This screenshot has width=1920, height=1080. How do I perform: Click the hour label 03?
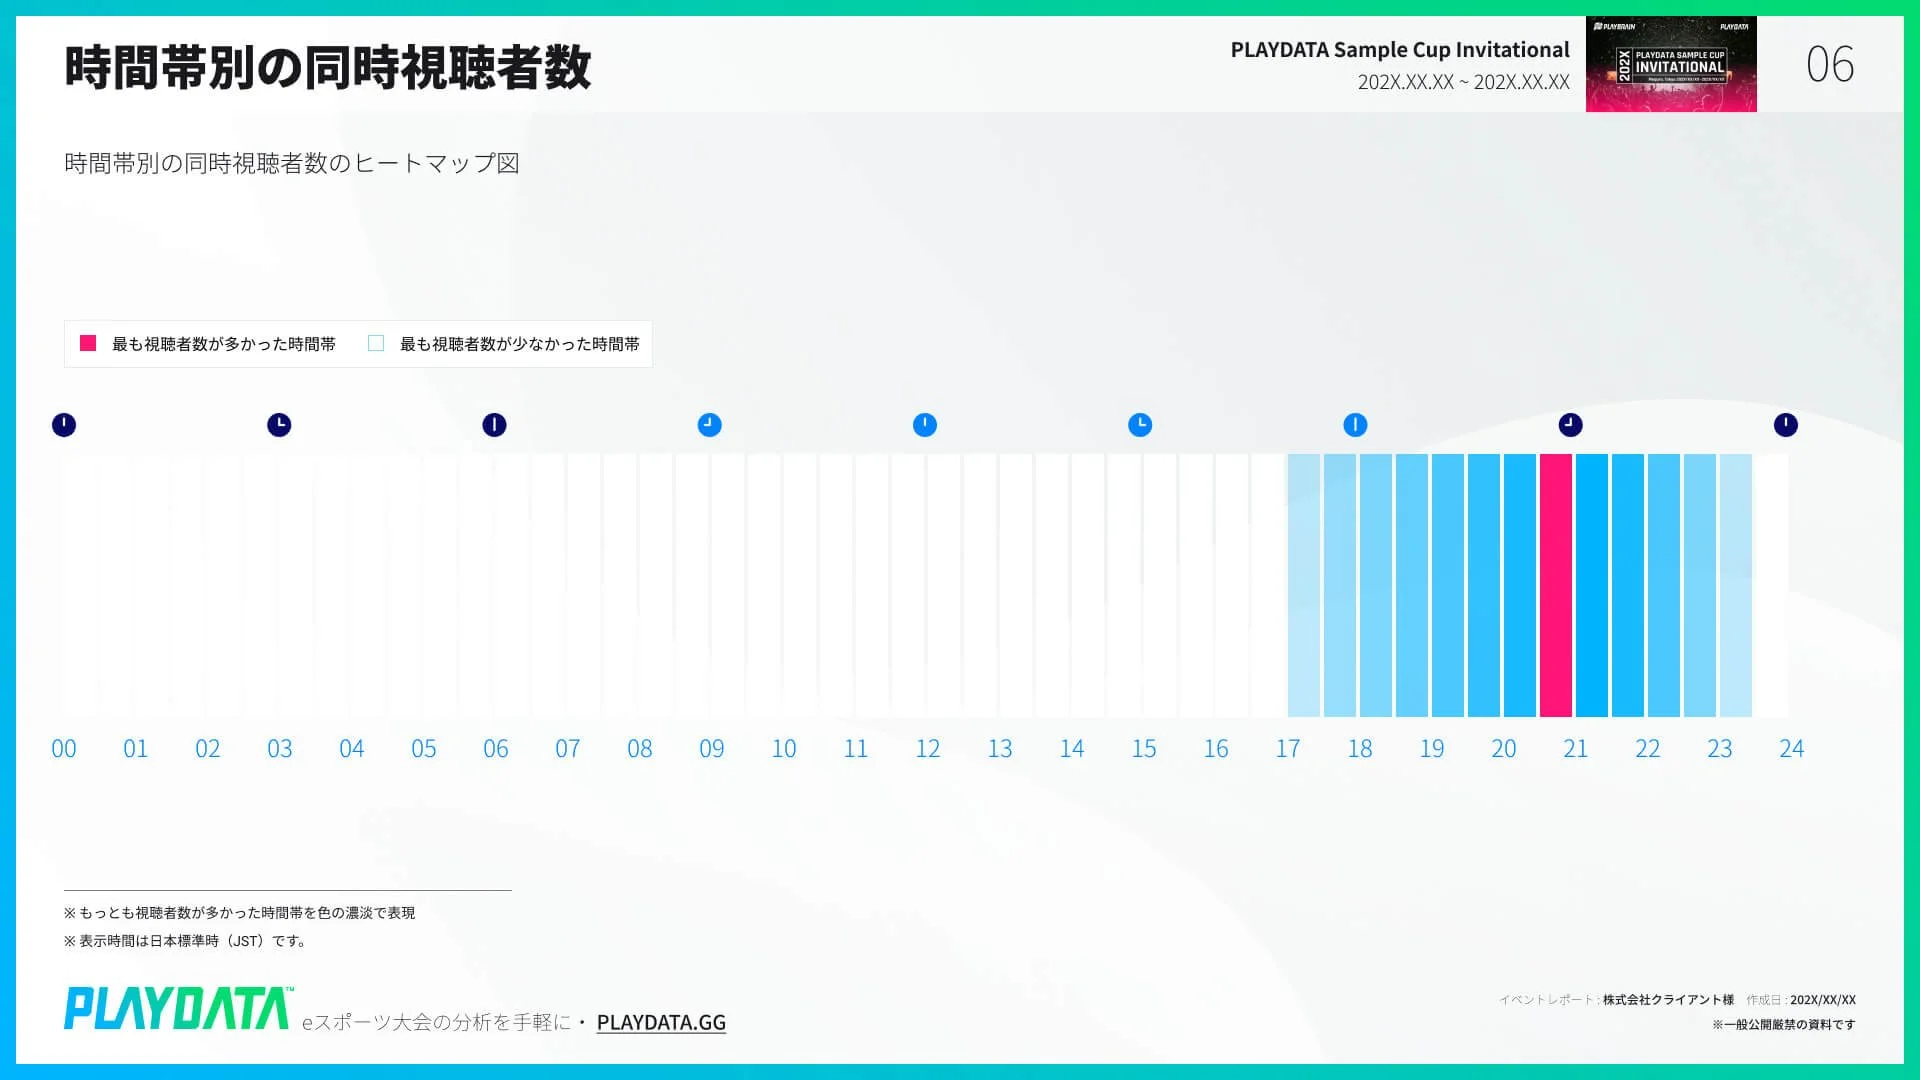pos(280,749)
